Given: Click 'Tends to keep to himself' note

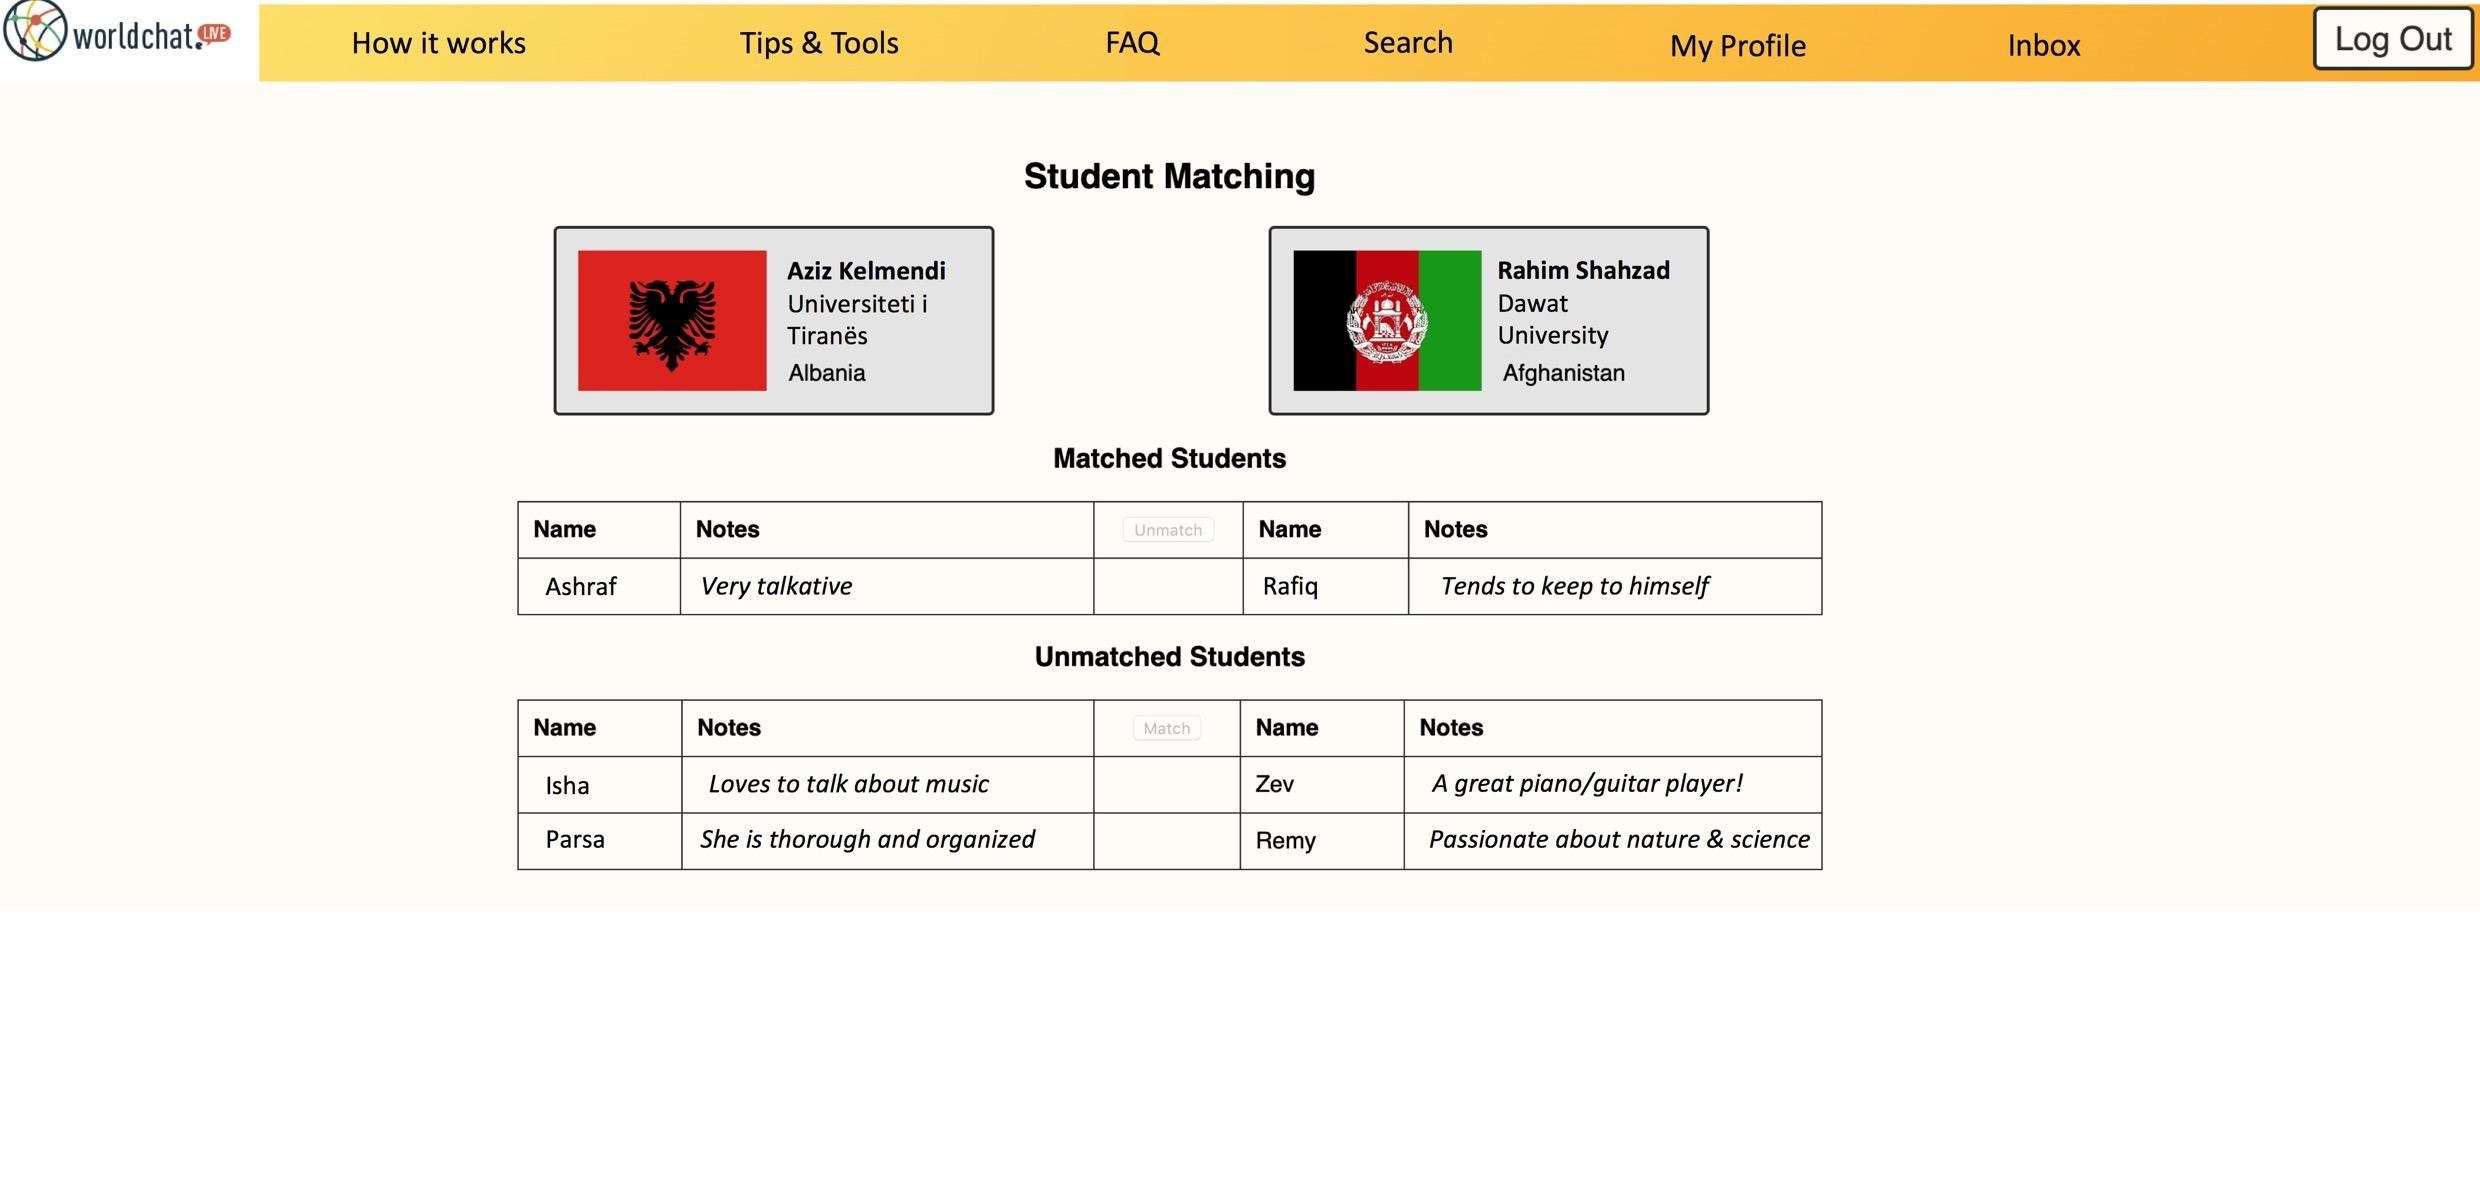Looking at the screenshot, I should 1574,586.
